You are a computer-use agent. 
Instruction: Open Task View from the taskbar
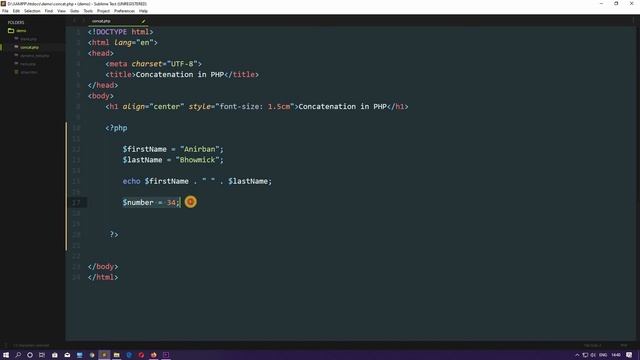pyautogui.click(x=42, y=355)
